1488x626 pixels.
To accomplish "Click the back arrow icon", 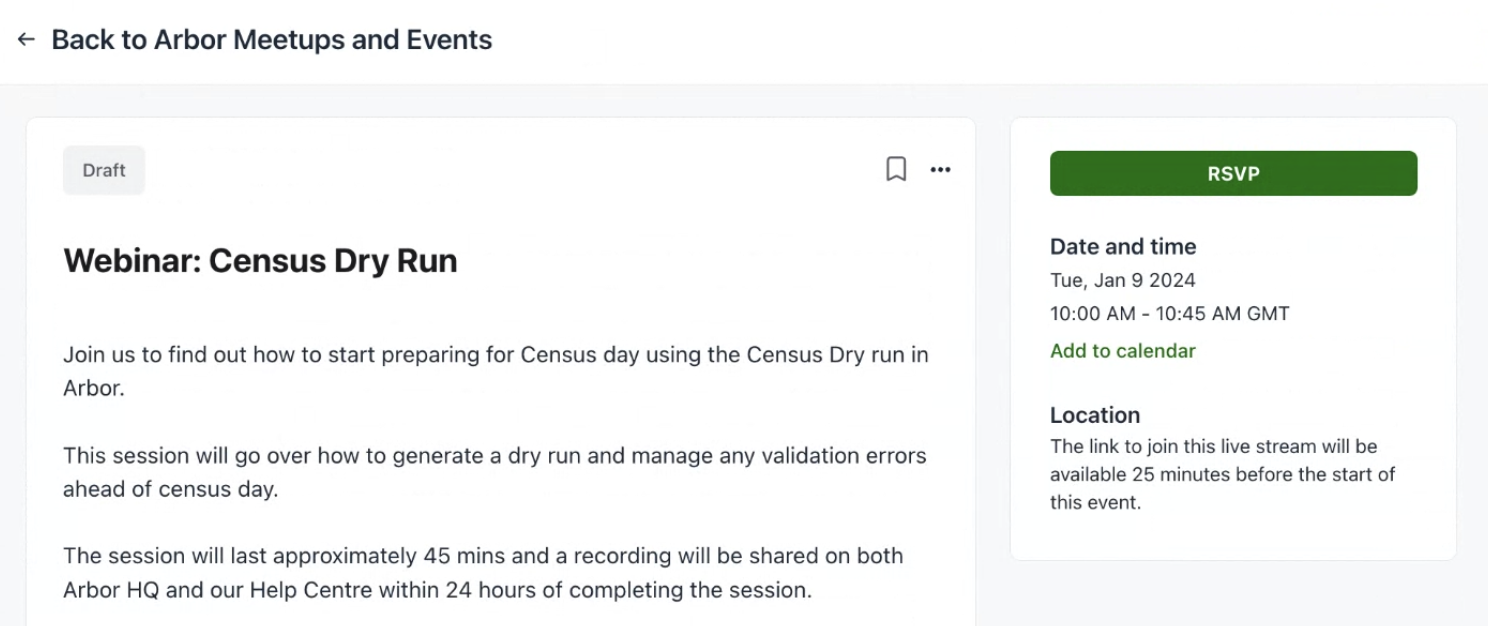I will click(26, 40).
